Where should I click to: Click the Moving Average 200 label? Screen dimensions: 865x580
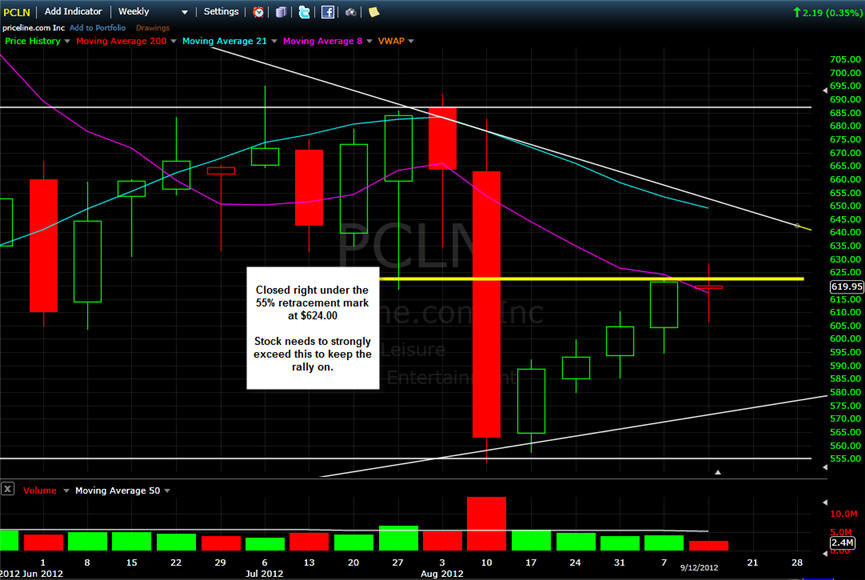pyautogui.click(x=121, y=41)
